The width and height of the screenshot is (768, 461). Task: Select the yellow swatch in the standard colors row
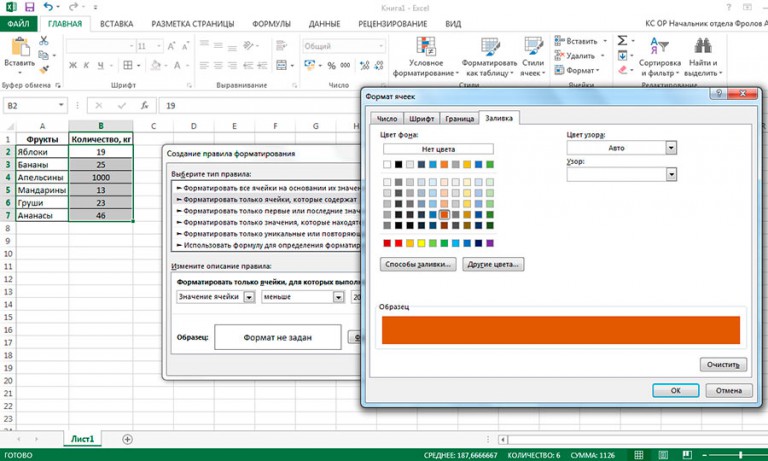[421, 243]
